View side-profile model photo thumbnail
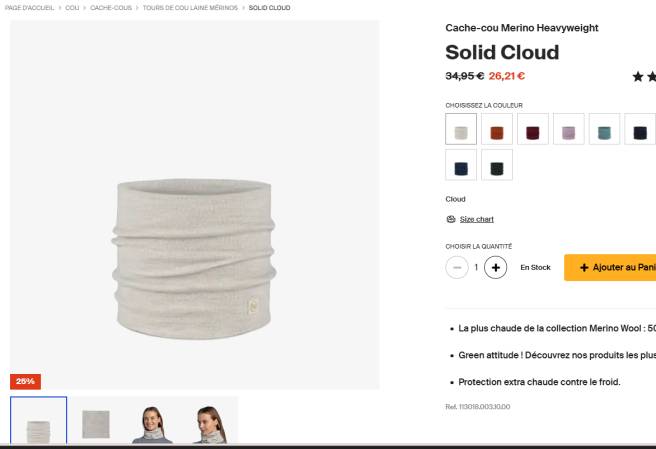This screenshot has width=656, height=449. pos(210,422)
